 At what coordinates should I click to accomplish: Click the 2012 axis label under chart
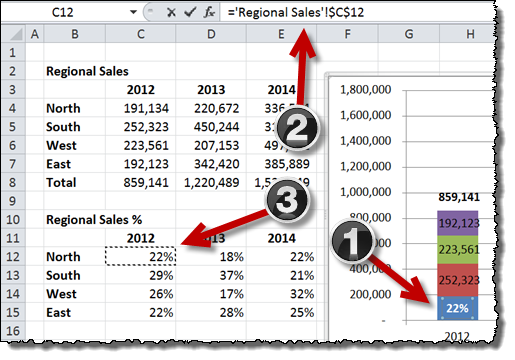point(457,336)
